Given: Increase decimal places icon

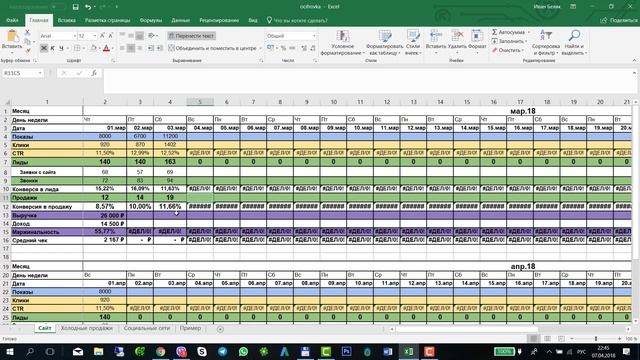Looking at the screenshot, I should tap(304, 48).
